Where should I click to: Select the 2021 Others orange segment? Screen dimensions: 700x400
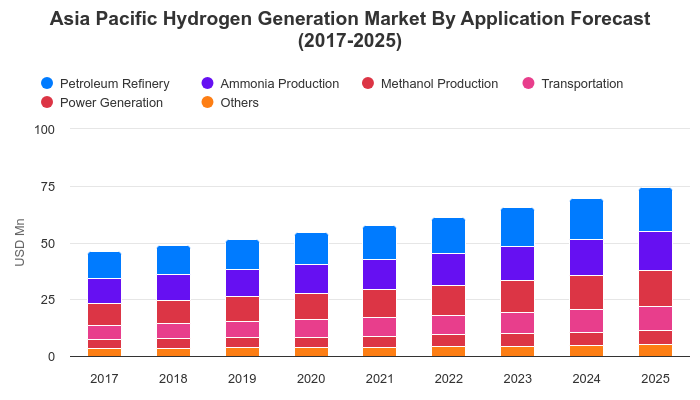[x=379, y=352]
